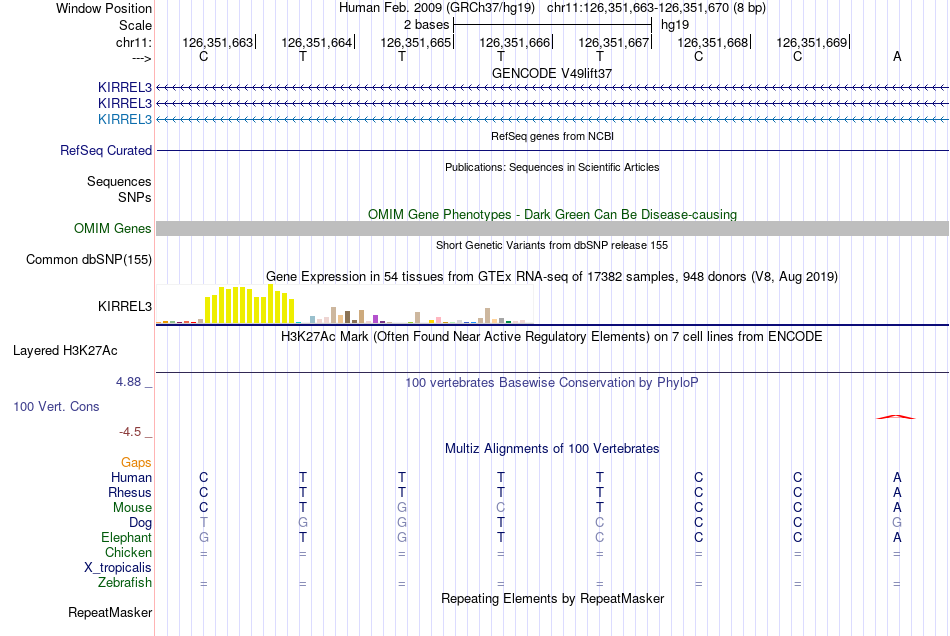Click RefSeq genes from NCBI title

552,136
